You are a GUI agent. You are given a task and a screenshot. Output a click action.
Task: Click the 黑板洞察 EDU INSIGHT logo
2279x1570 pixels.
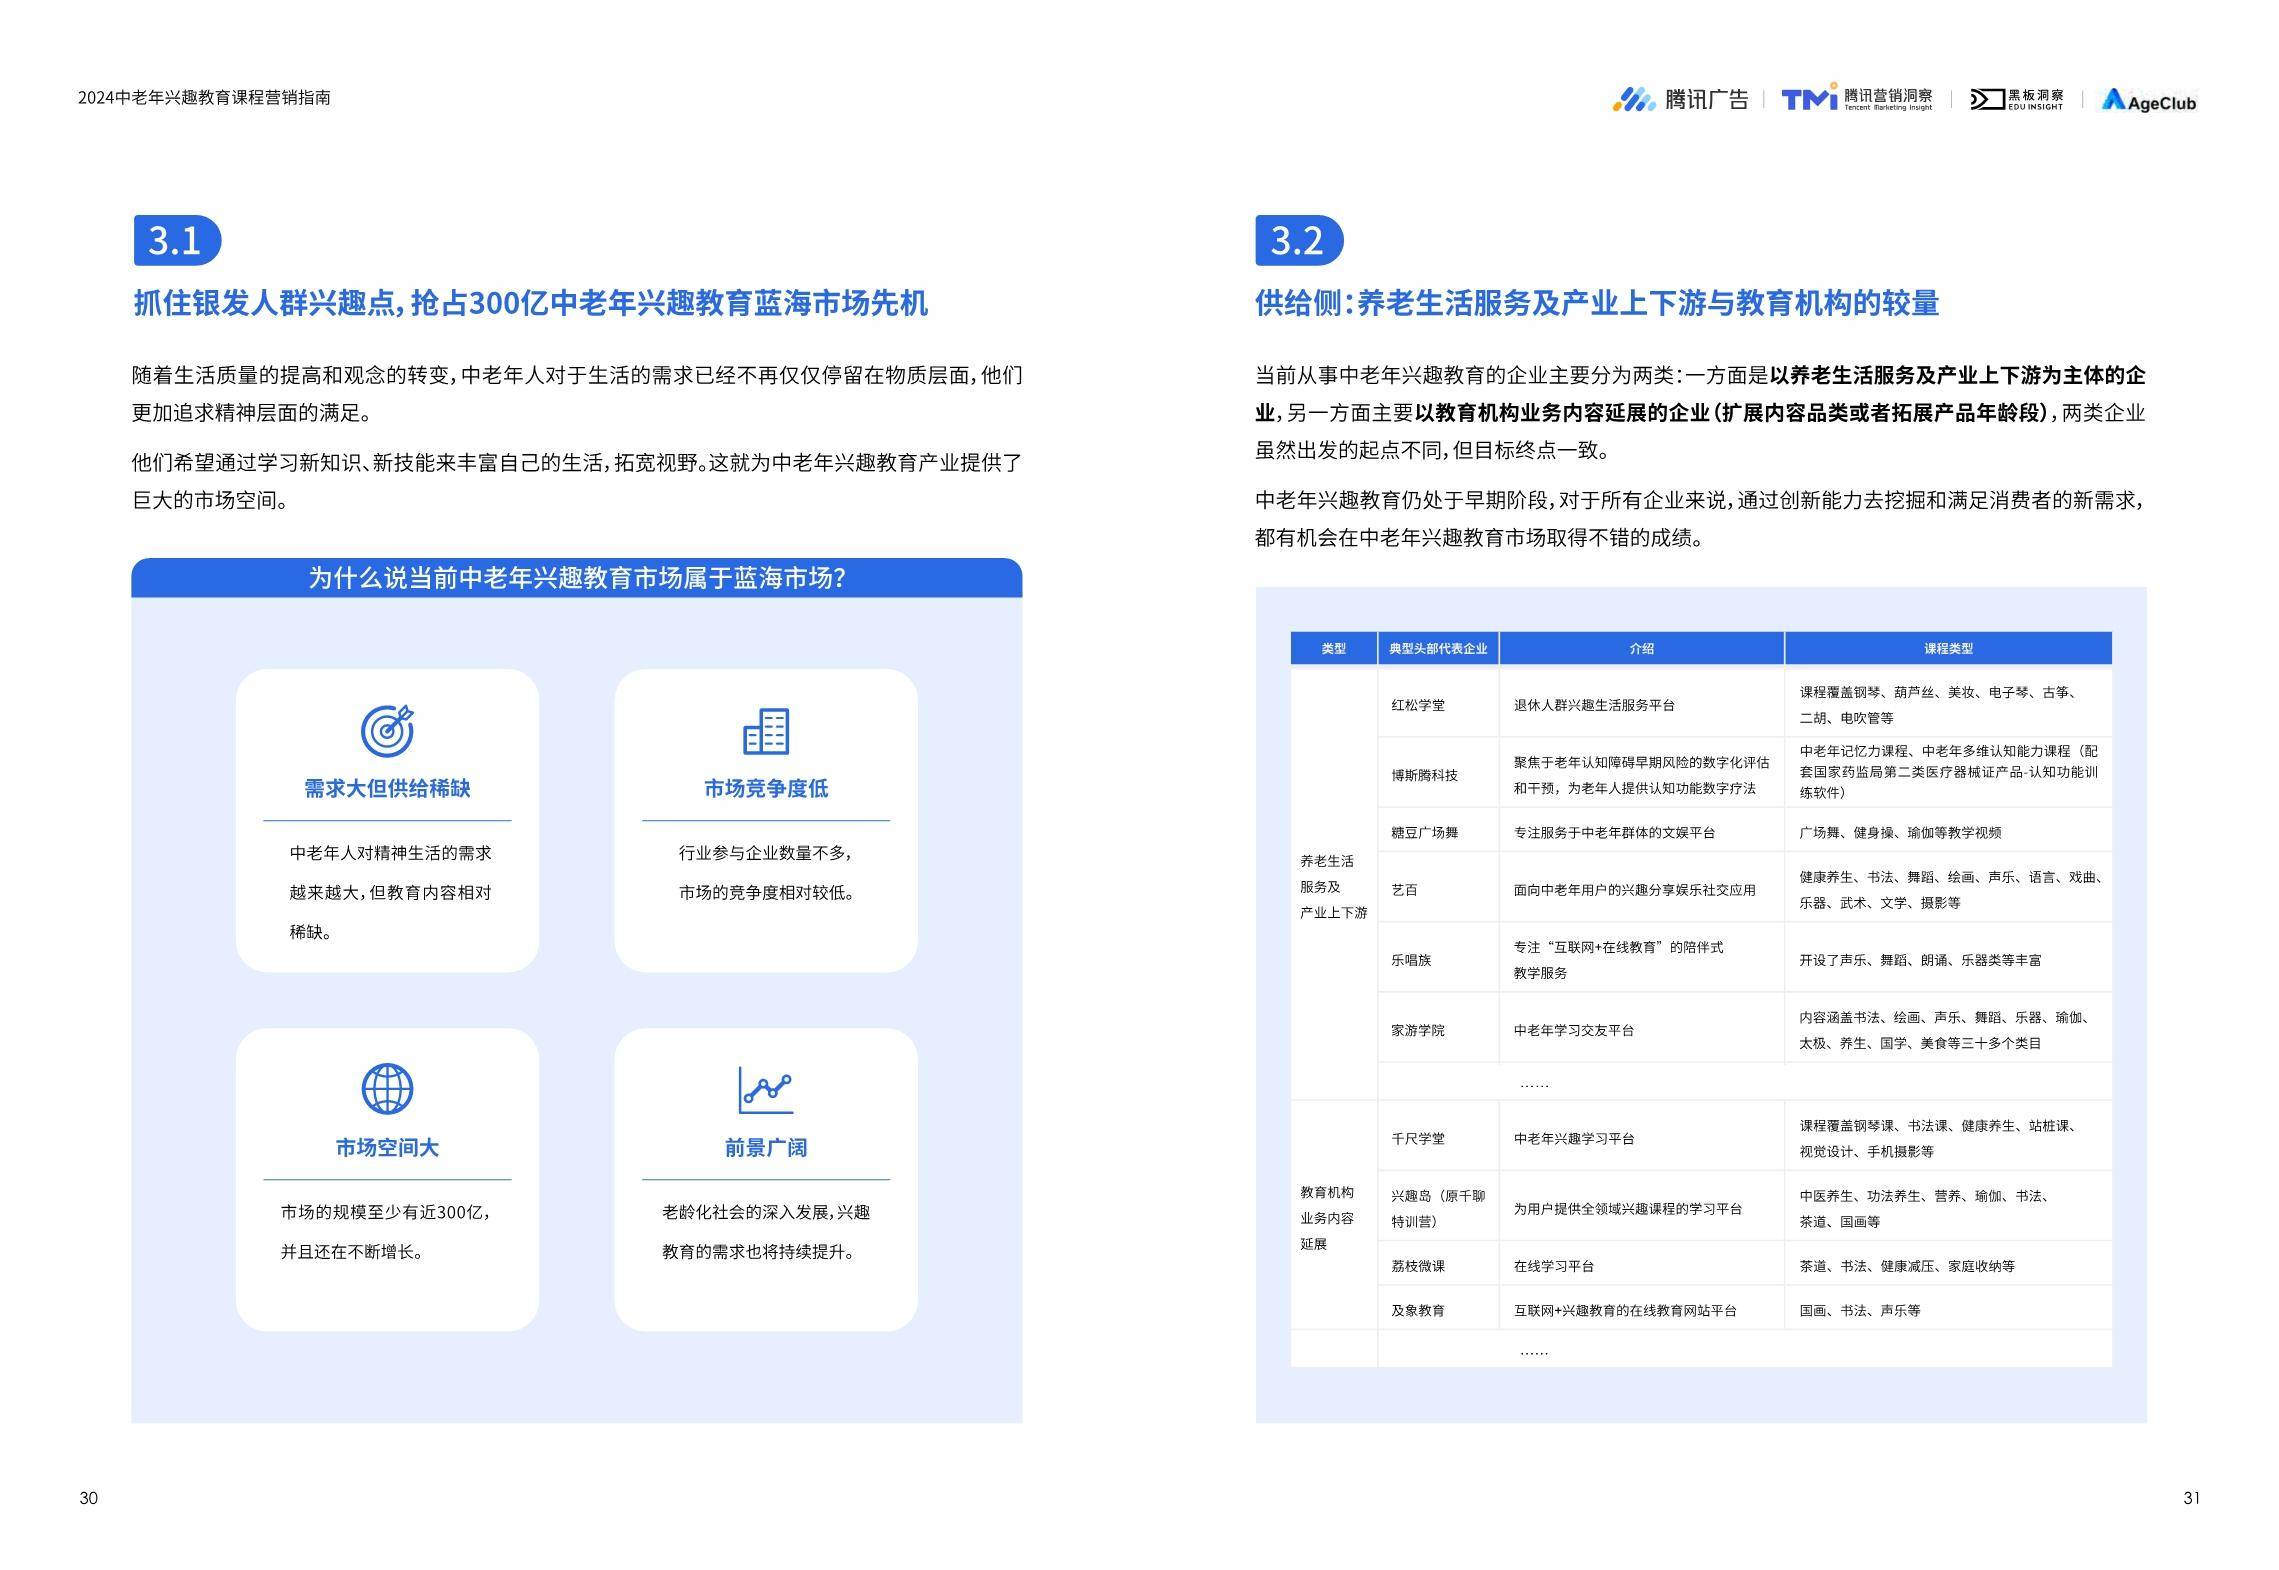(x=2016, y=99)
